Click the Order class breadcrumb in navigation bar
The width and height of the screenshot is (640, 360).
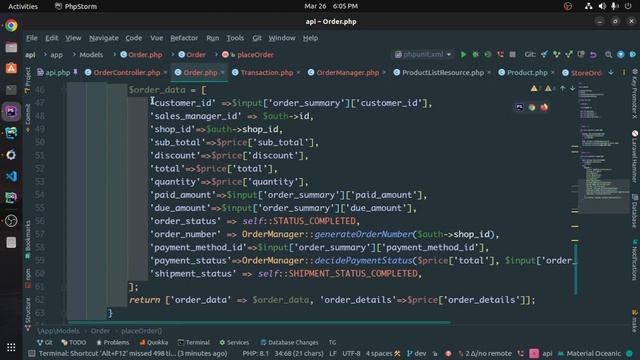pos(192,55)
